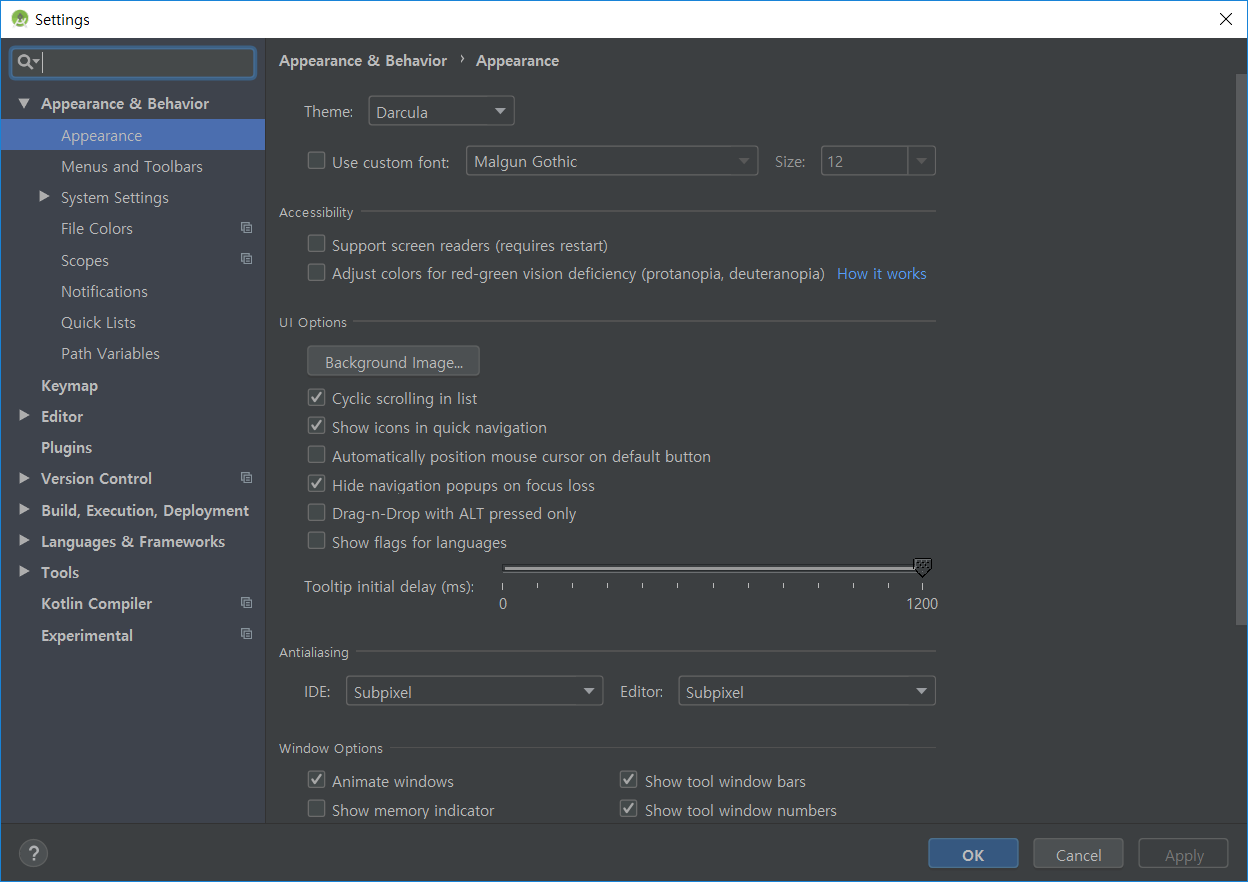This screenshot has height=882, width=1248.
Task: Uncheck Show icons in quick navigation
Action: [316, 426]
